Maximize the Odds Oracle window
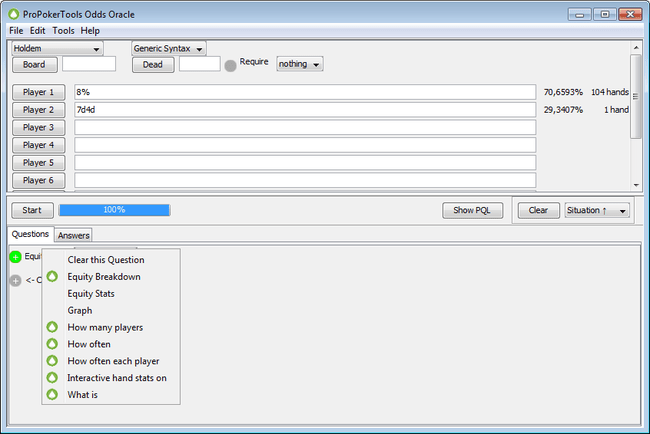Image resolution: width=650 pixels, height=434 pixels. (604, 15)
